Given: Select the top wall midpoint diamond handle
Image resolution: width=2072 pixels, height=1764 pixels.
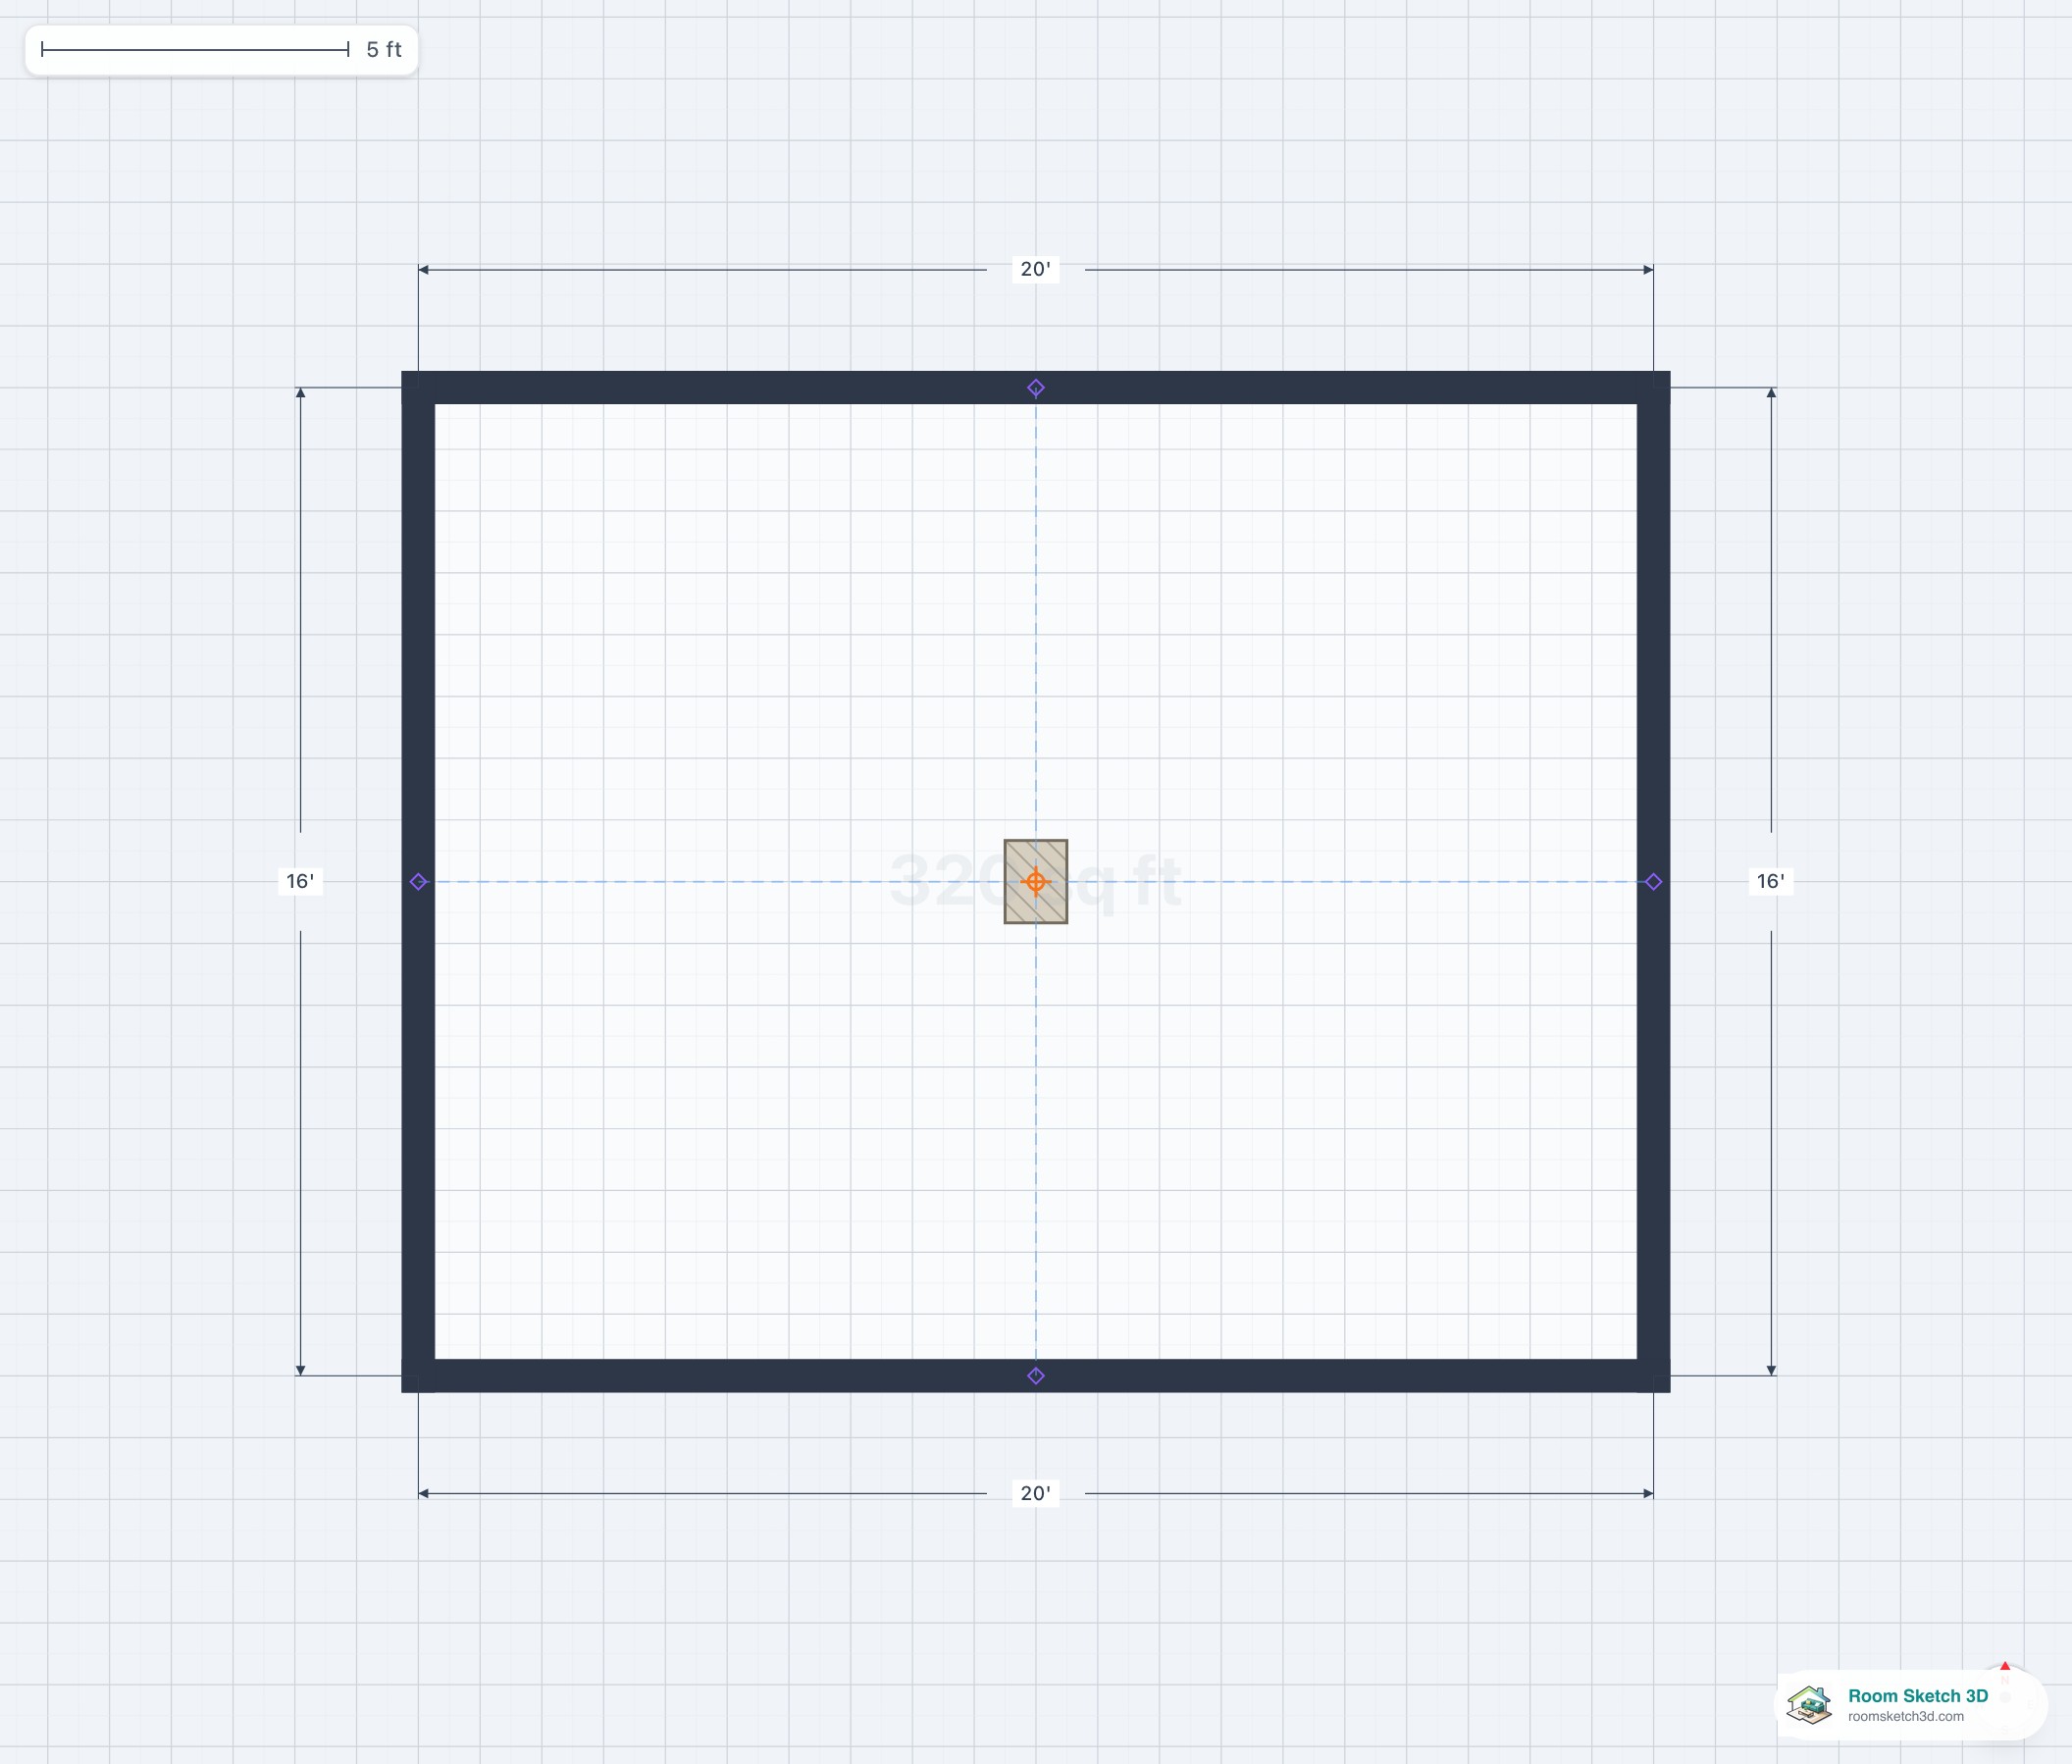Looking at the screenshot, I should 1036,388.
